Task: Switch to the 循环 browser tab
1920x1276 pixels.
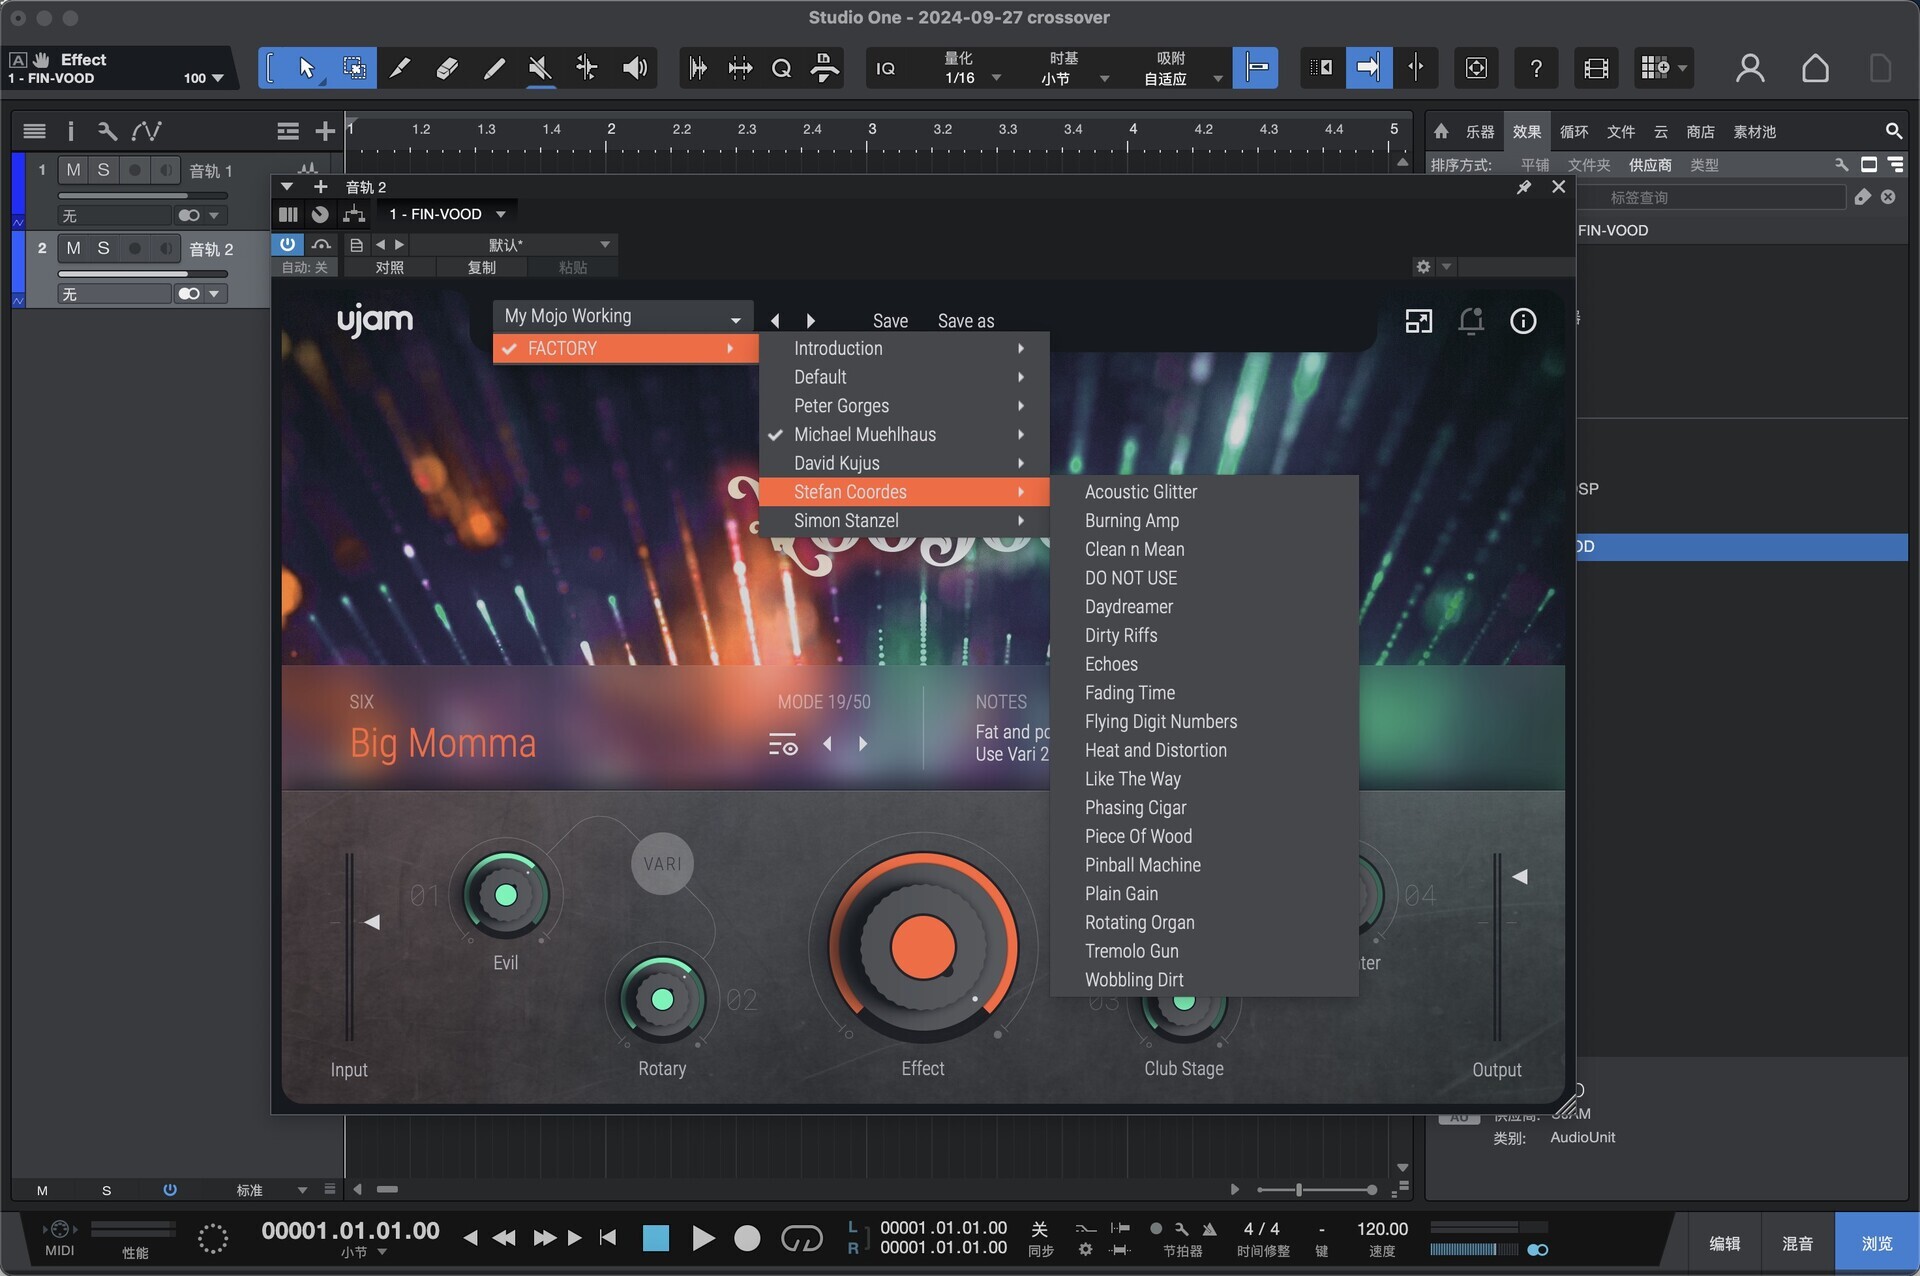Action: [1574, 132]
